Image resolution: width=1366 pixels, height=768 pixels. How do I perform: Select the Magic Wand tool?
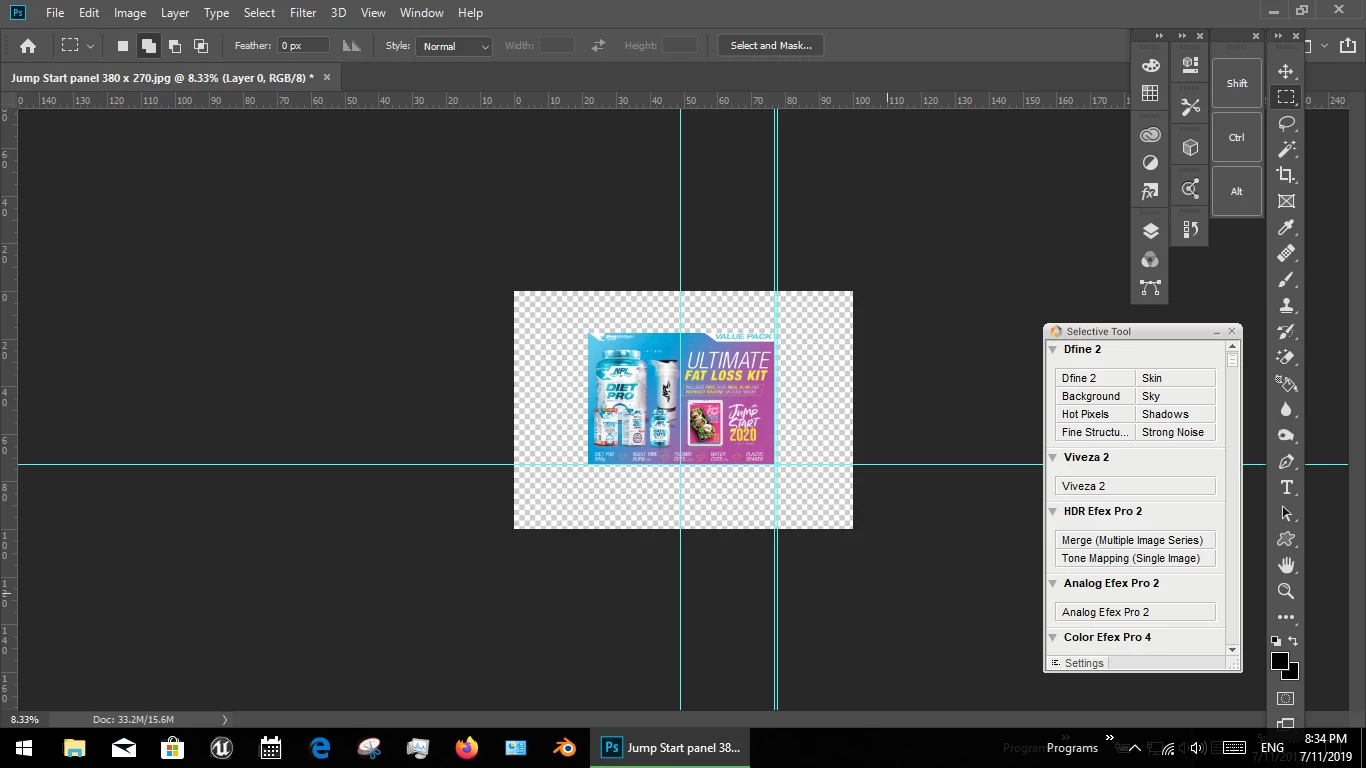pyautogui.click(x=1286, y=149)
